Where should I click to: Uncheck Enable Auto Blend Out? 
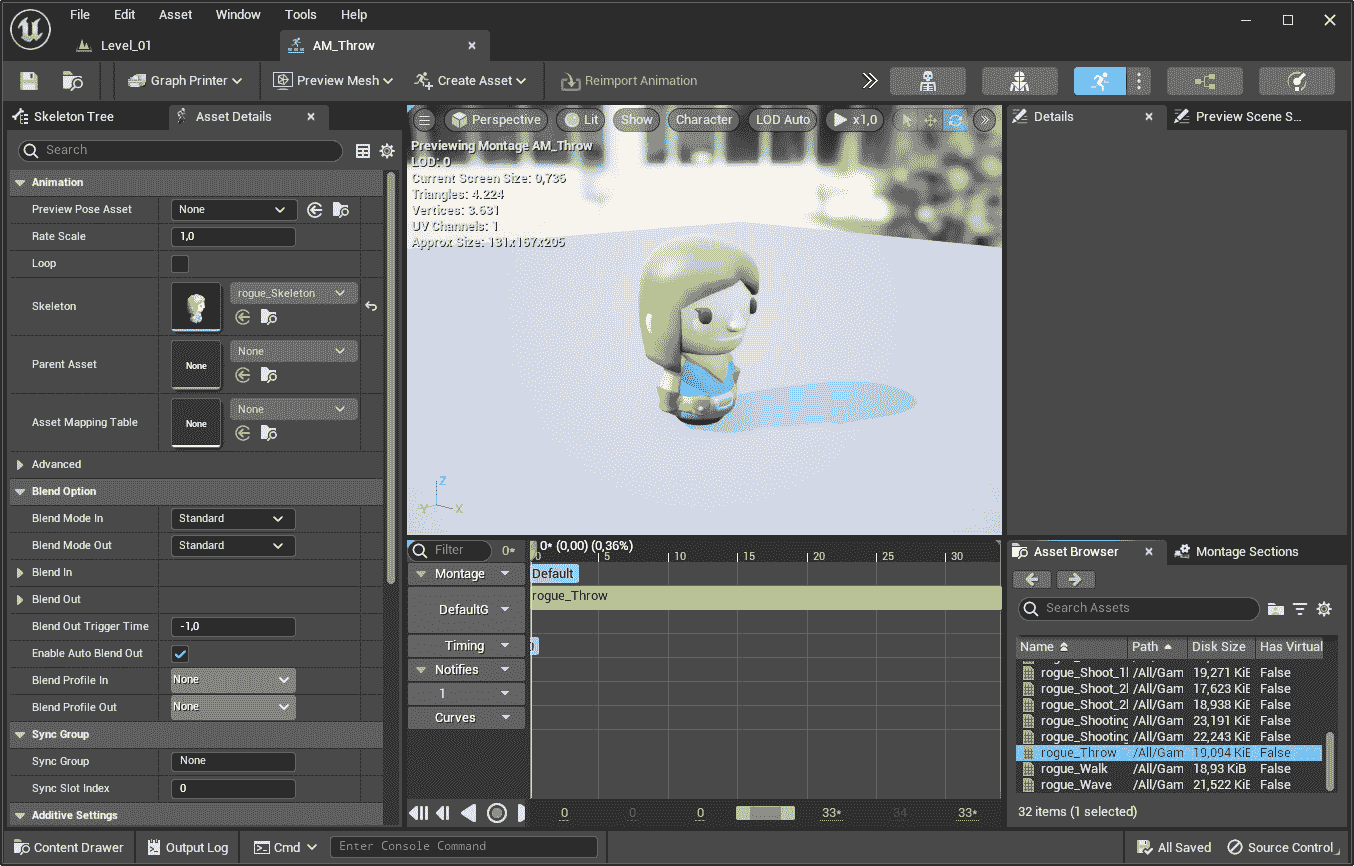click(x=180, y=654)
